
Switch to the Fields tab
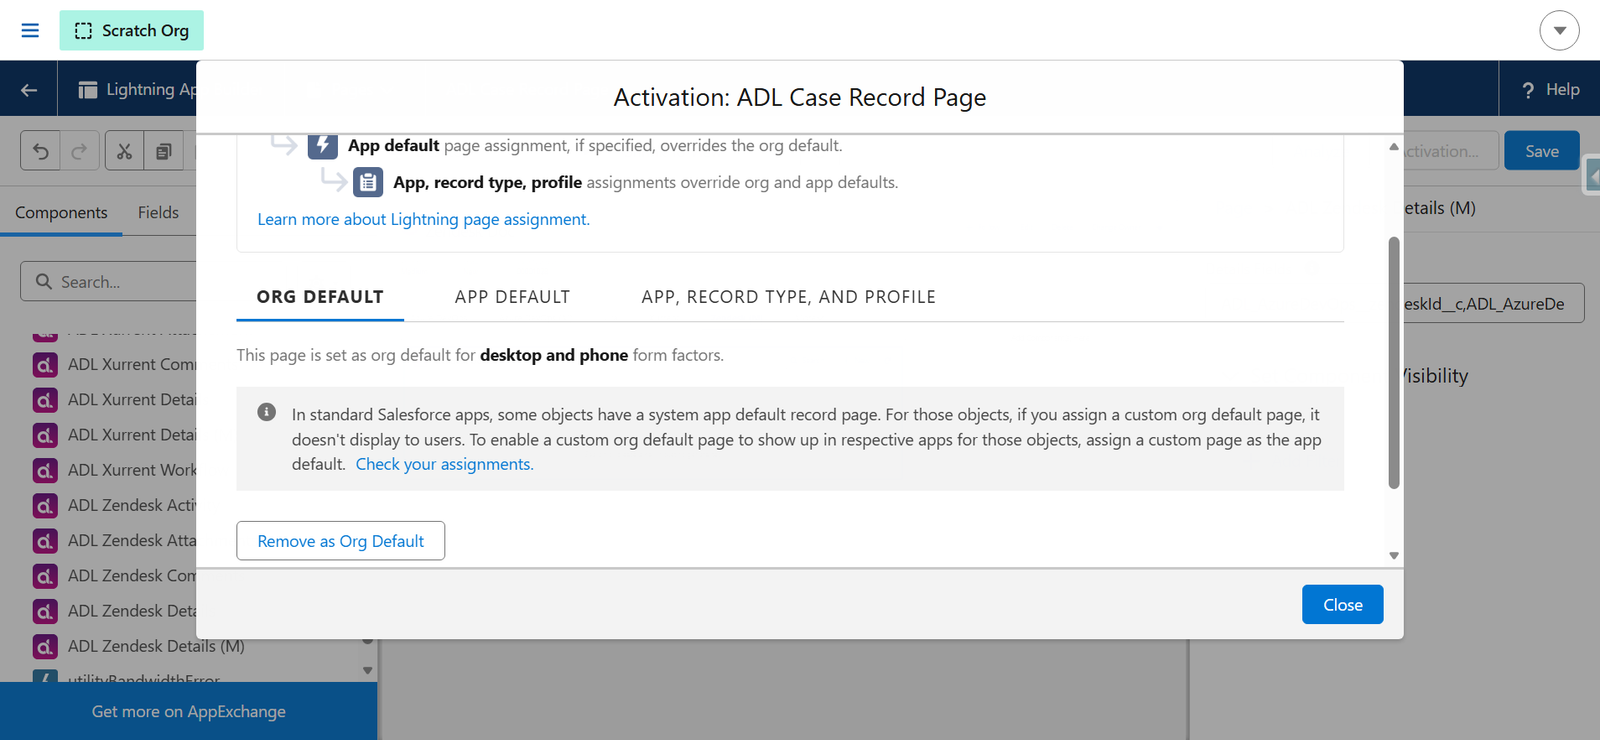point(158,212)
